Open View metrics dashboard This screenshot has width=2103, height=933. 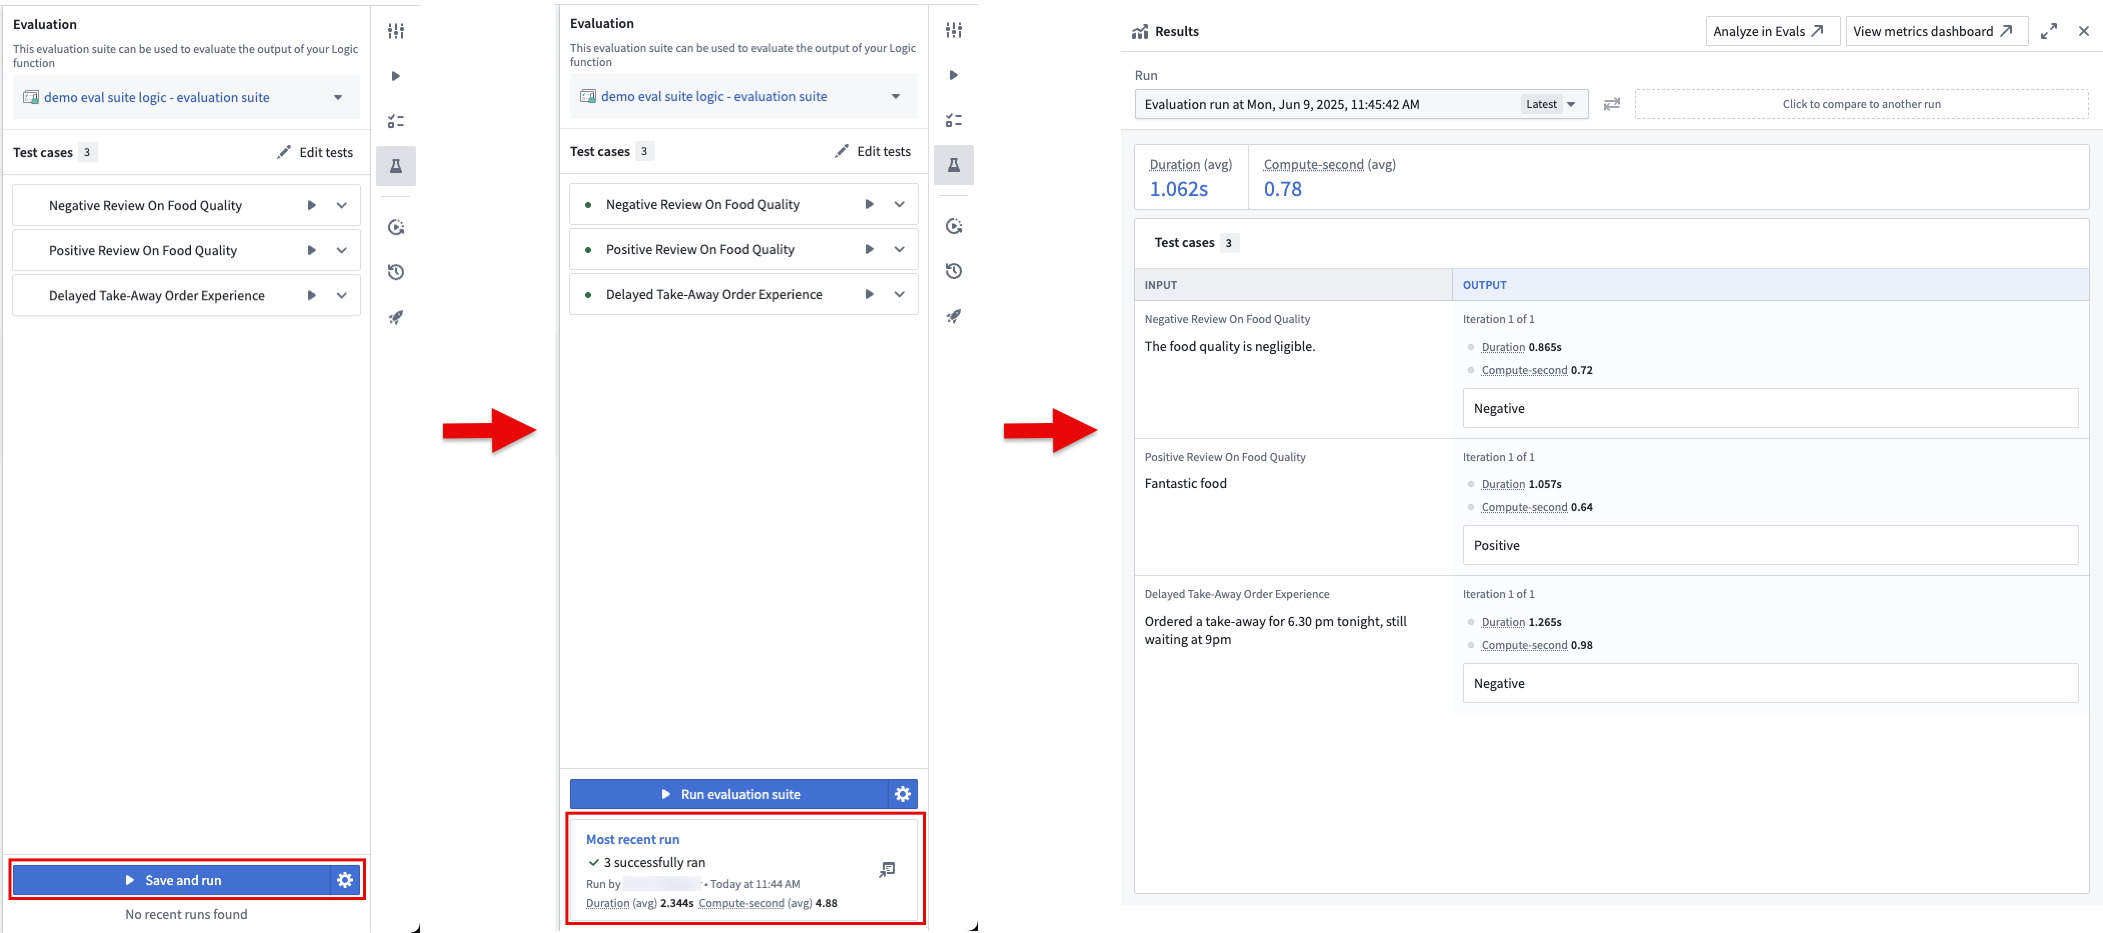pyautogui.click(x=1932, y=31)
